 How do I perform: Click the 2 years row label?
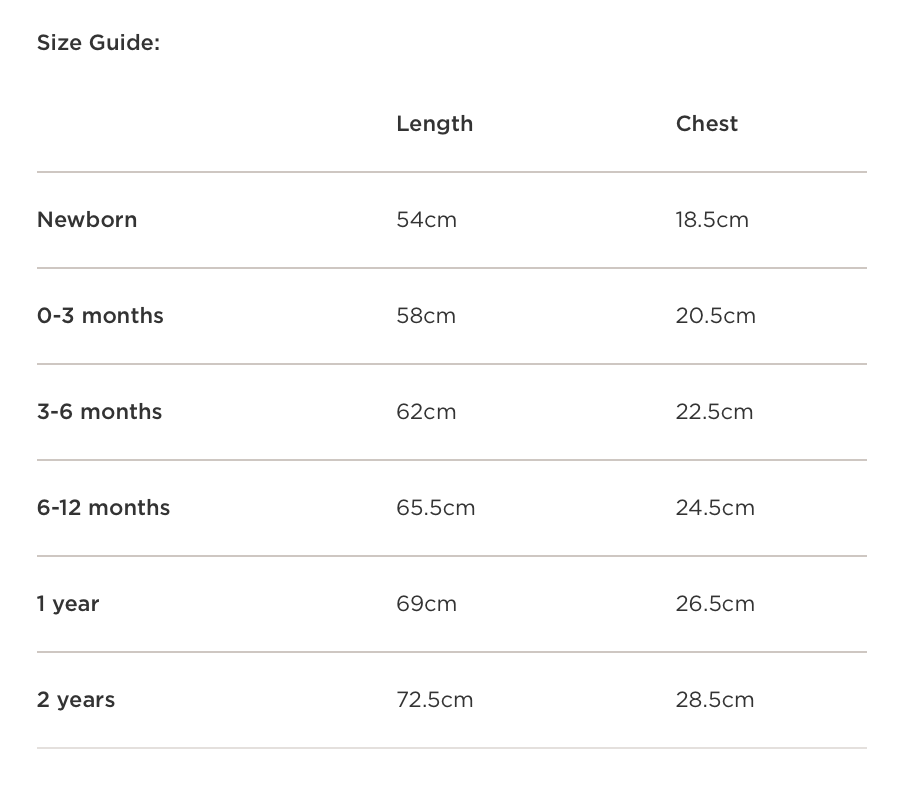pos(76,700)
